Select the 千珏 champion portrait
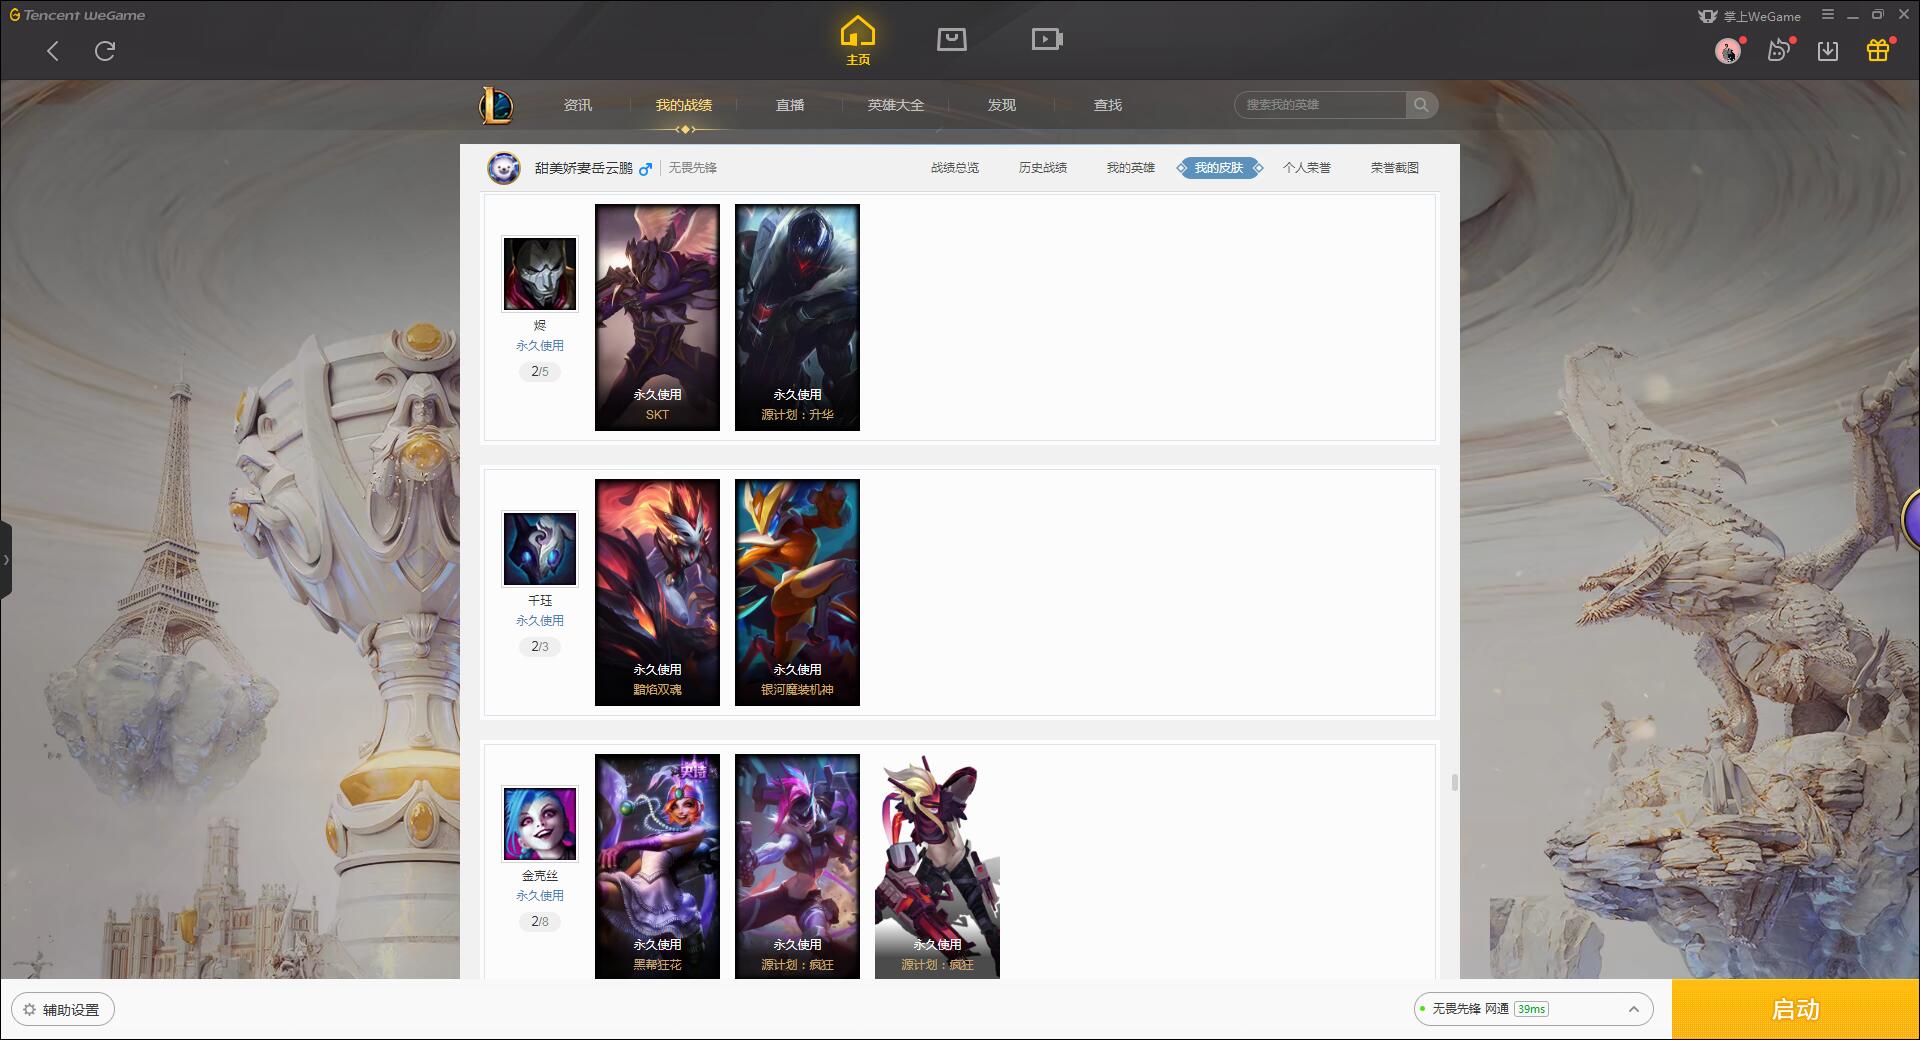 (x=540, y=549)
